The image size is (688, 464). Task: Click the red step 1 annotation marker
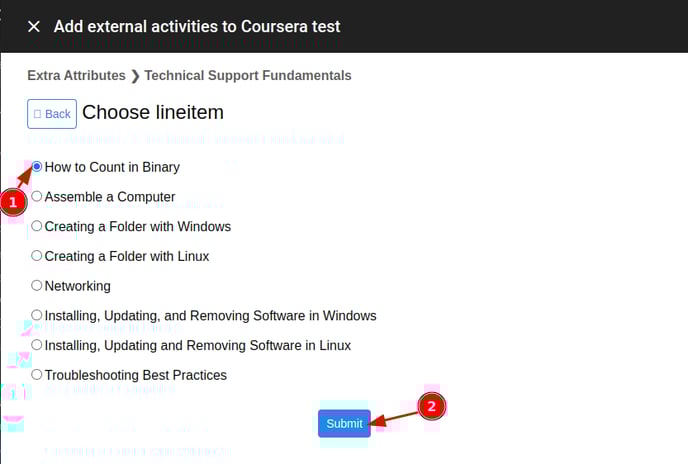(x=13, y=202)
